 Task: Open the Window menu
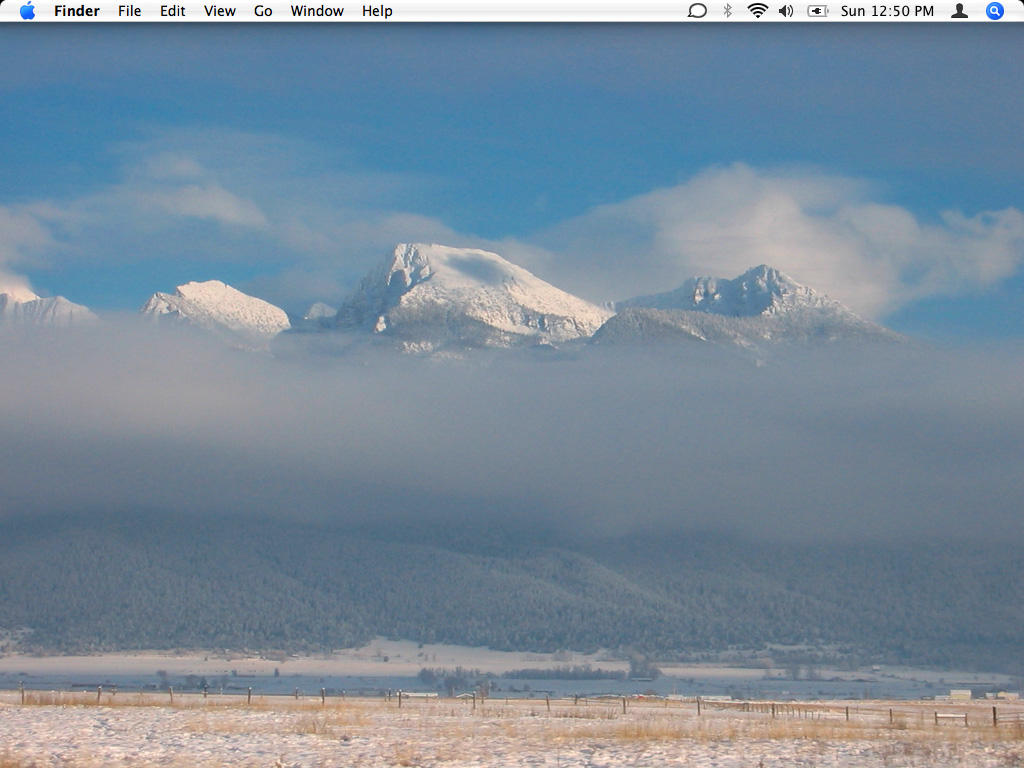pos(317,11)
